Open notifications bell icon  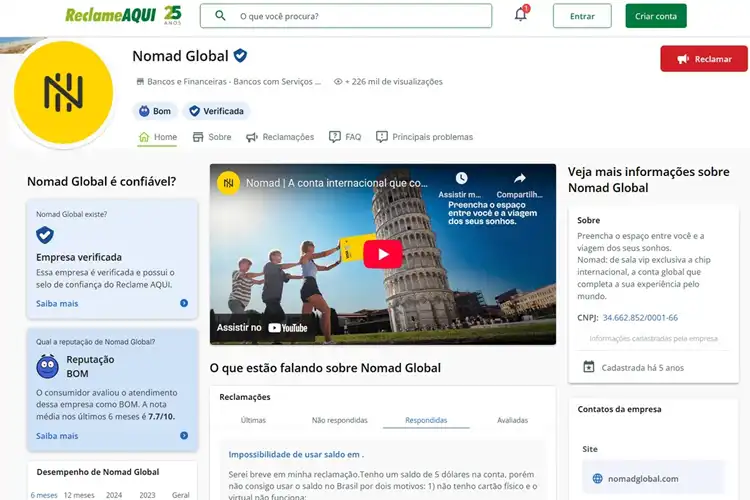[x=521, y=14]
